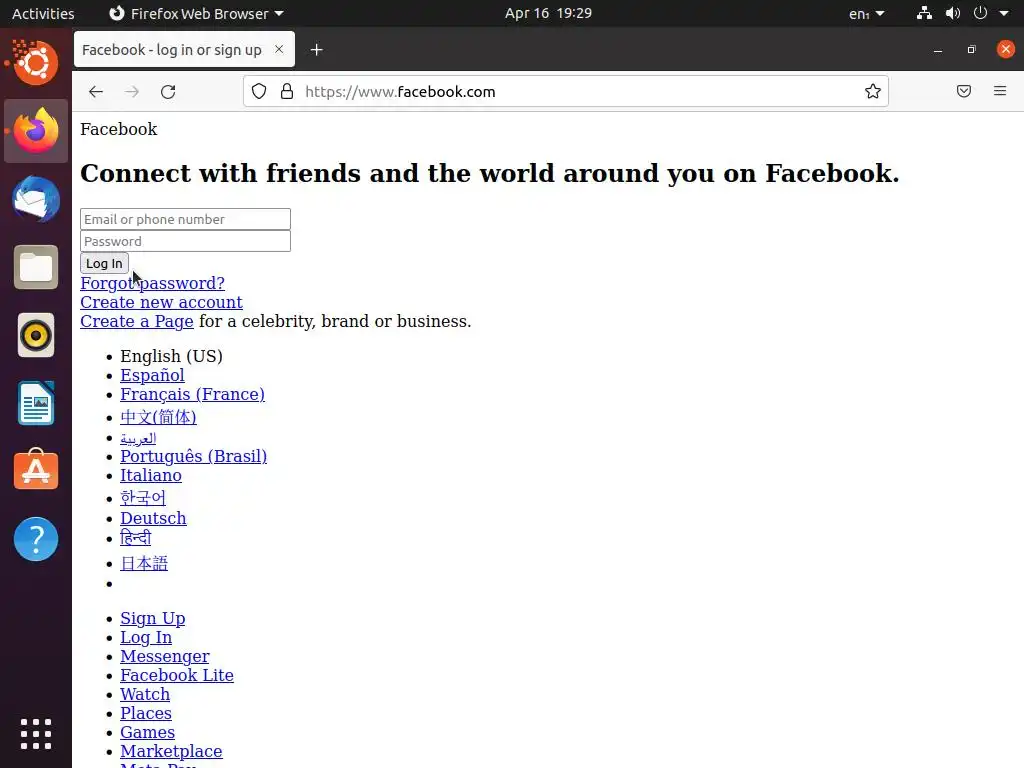Open the Marketplace link
Viewport: 1024px width, 768px height.
click(171, 751)
